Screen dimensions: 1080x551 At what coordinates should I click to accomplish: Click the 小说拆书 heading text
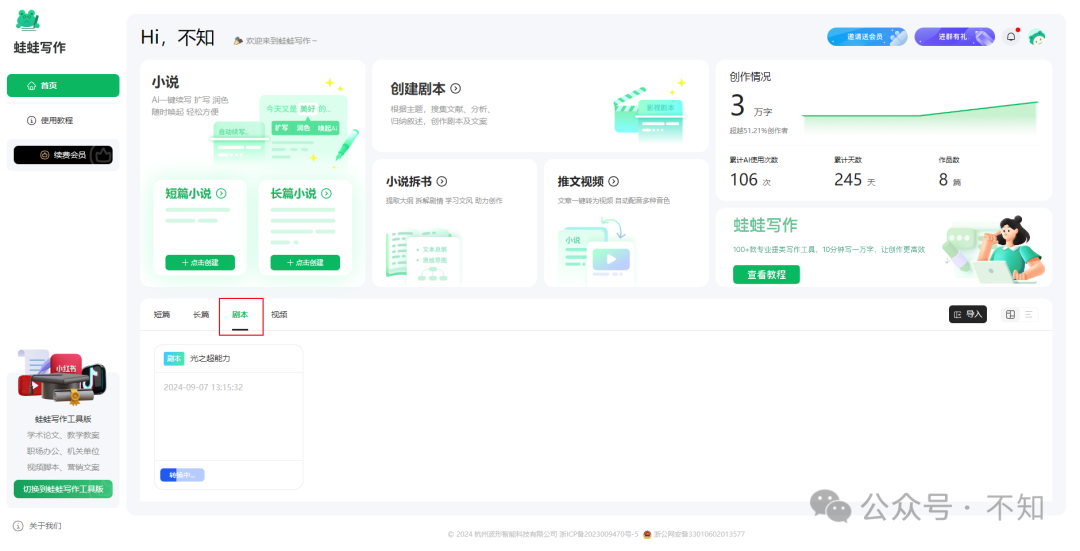409,181
